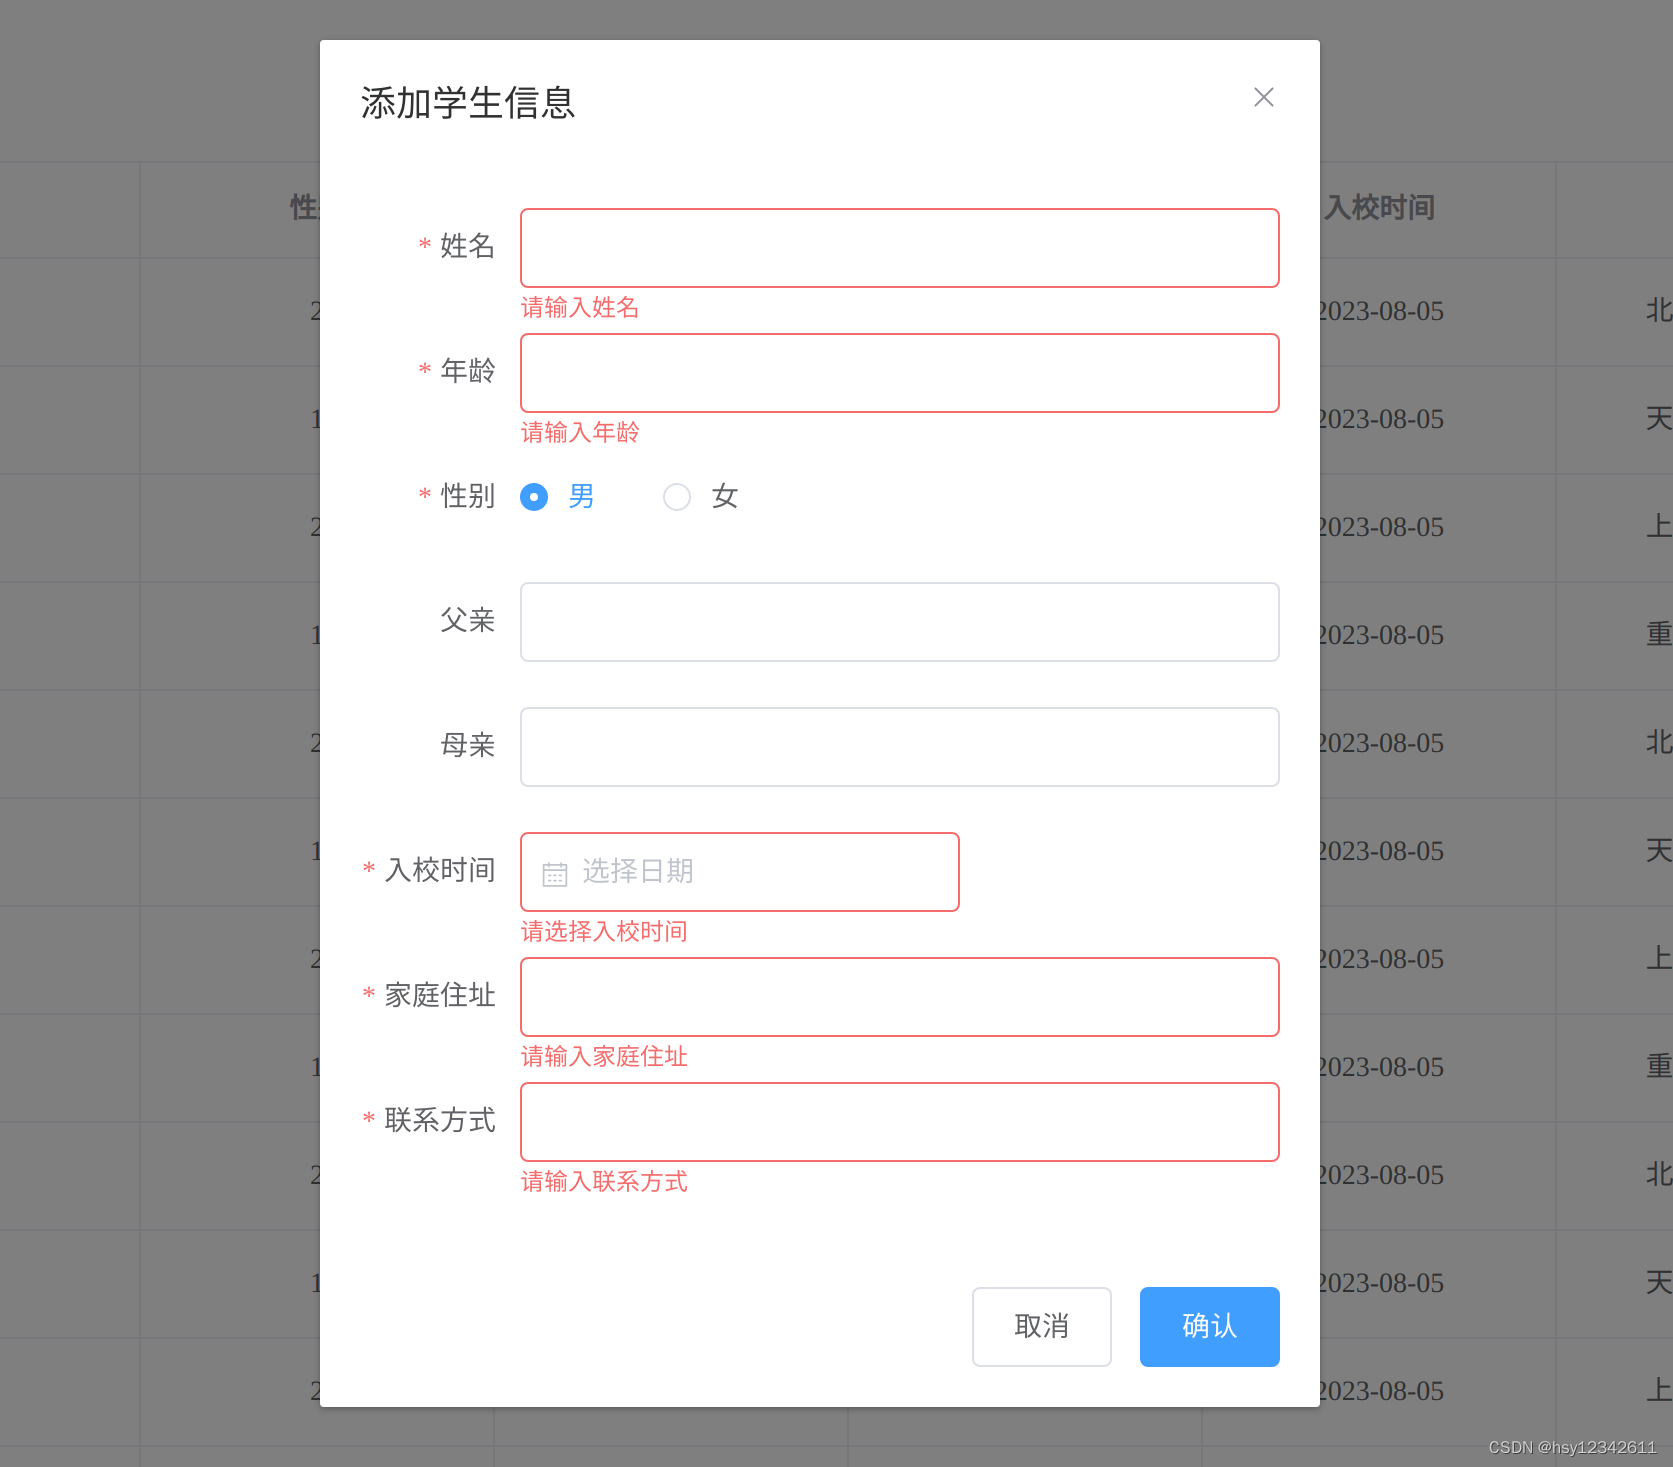Click the 性别 field label
Viewport: 1673px width, 1467px height.
(x=466, y=496)
